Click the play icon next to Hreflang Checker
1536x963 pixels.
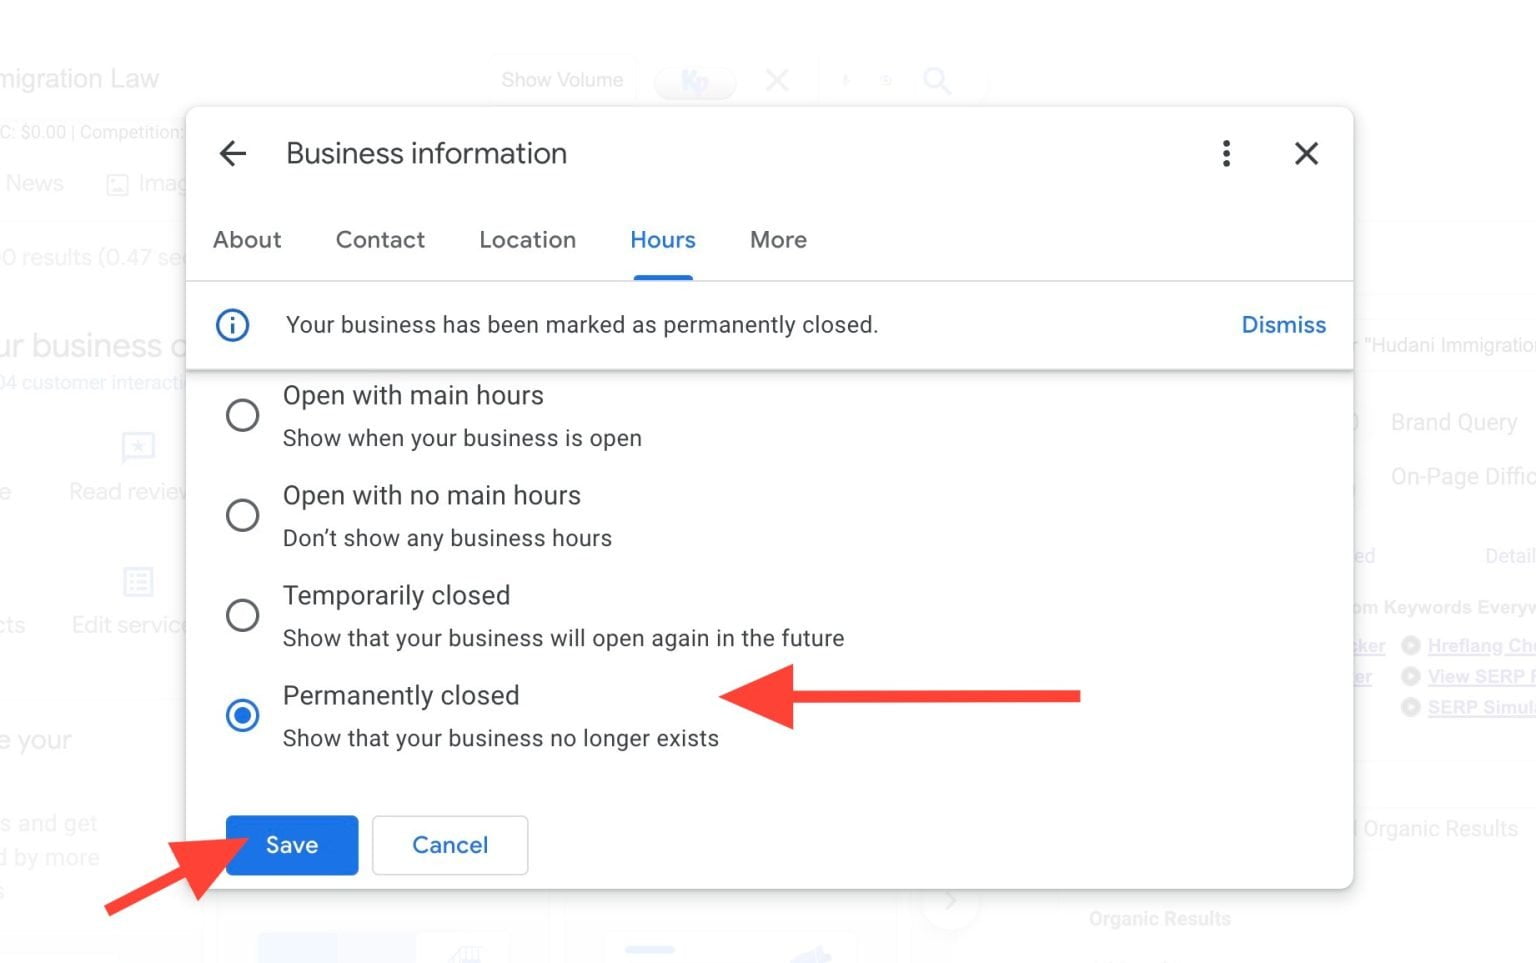[1409, 646]
